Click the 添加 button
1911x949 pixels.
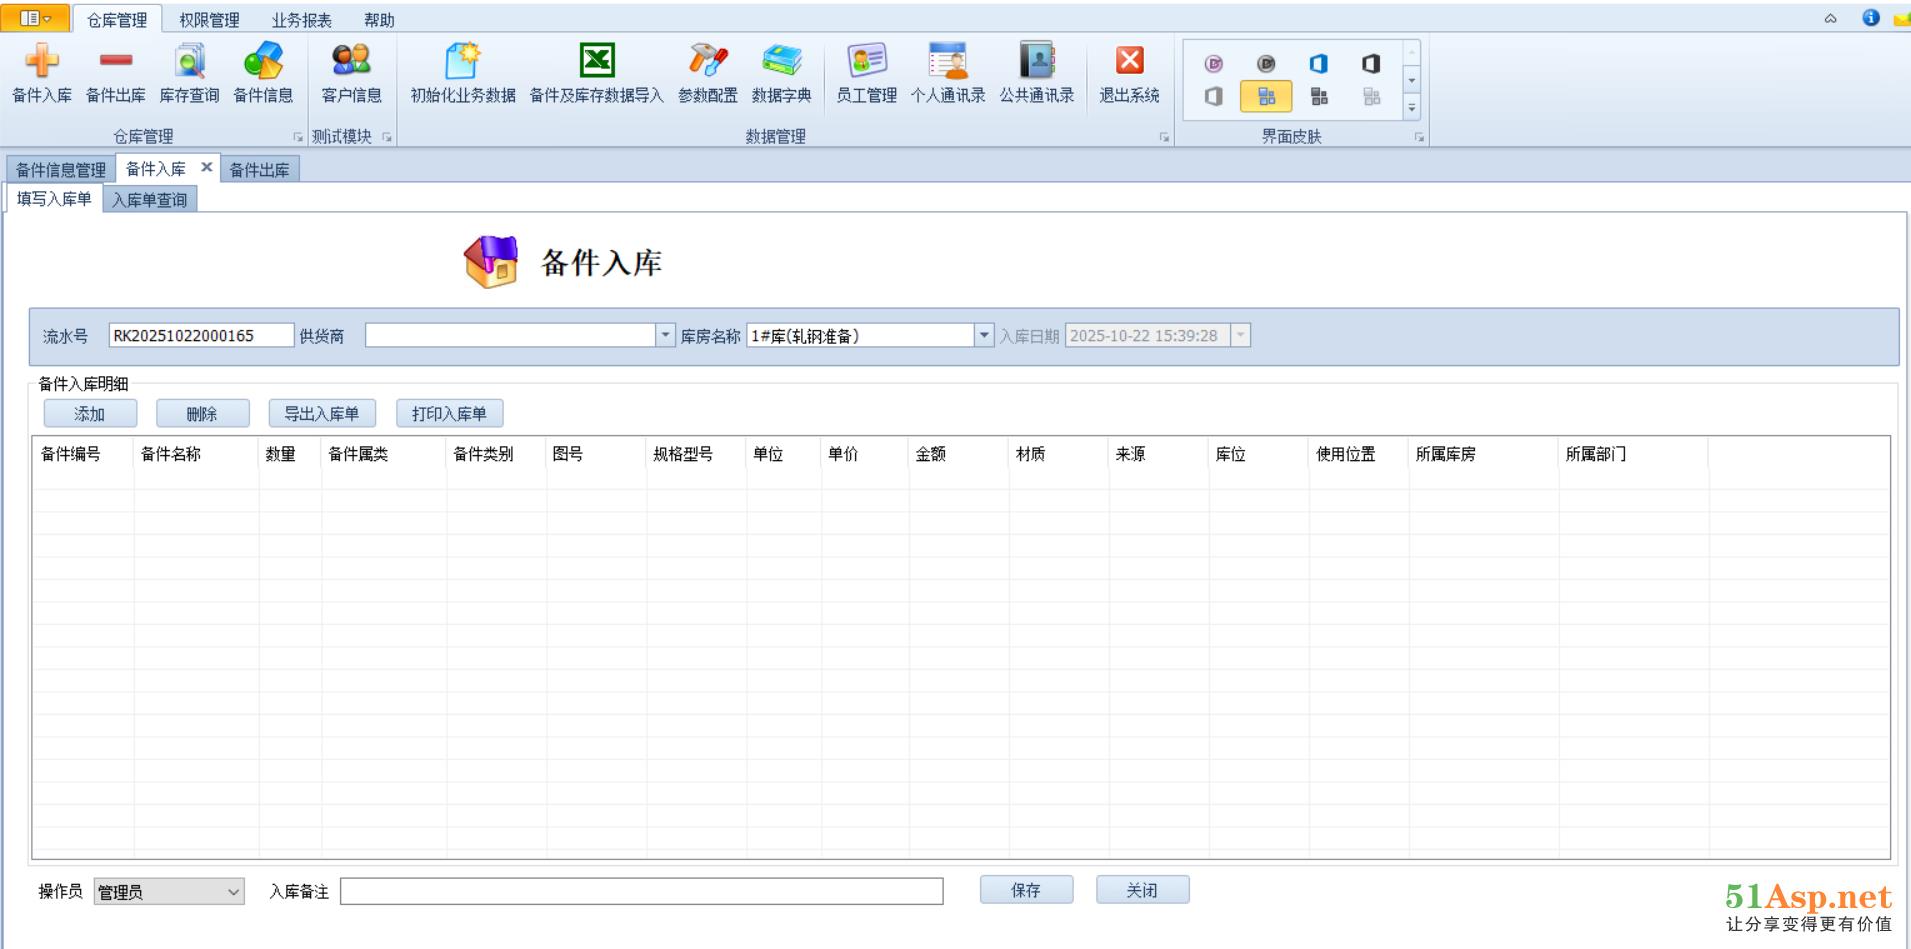click(90, 414)
